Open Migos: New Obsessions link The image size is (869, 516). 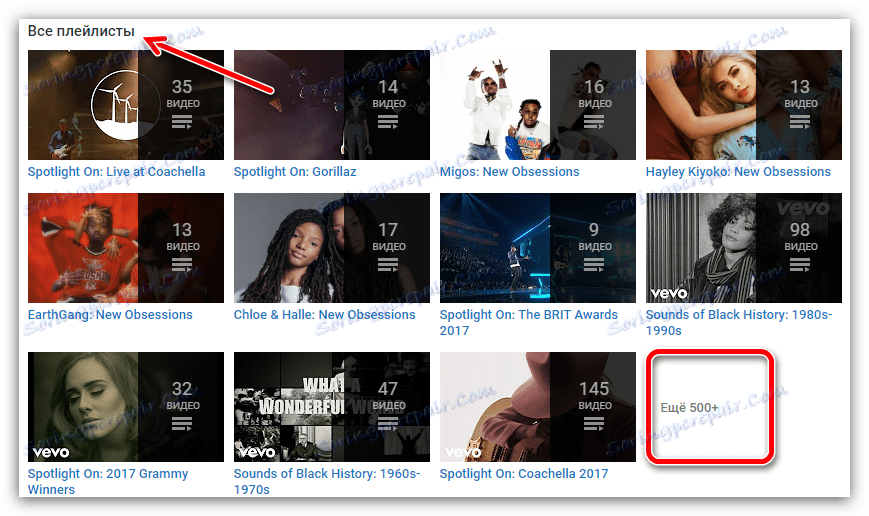pyautogui.click(x=509, y=172)
